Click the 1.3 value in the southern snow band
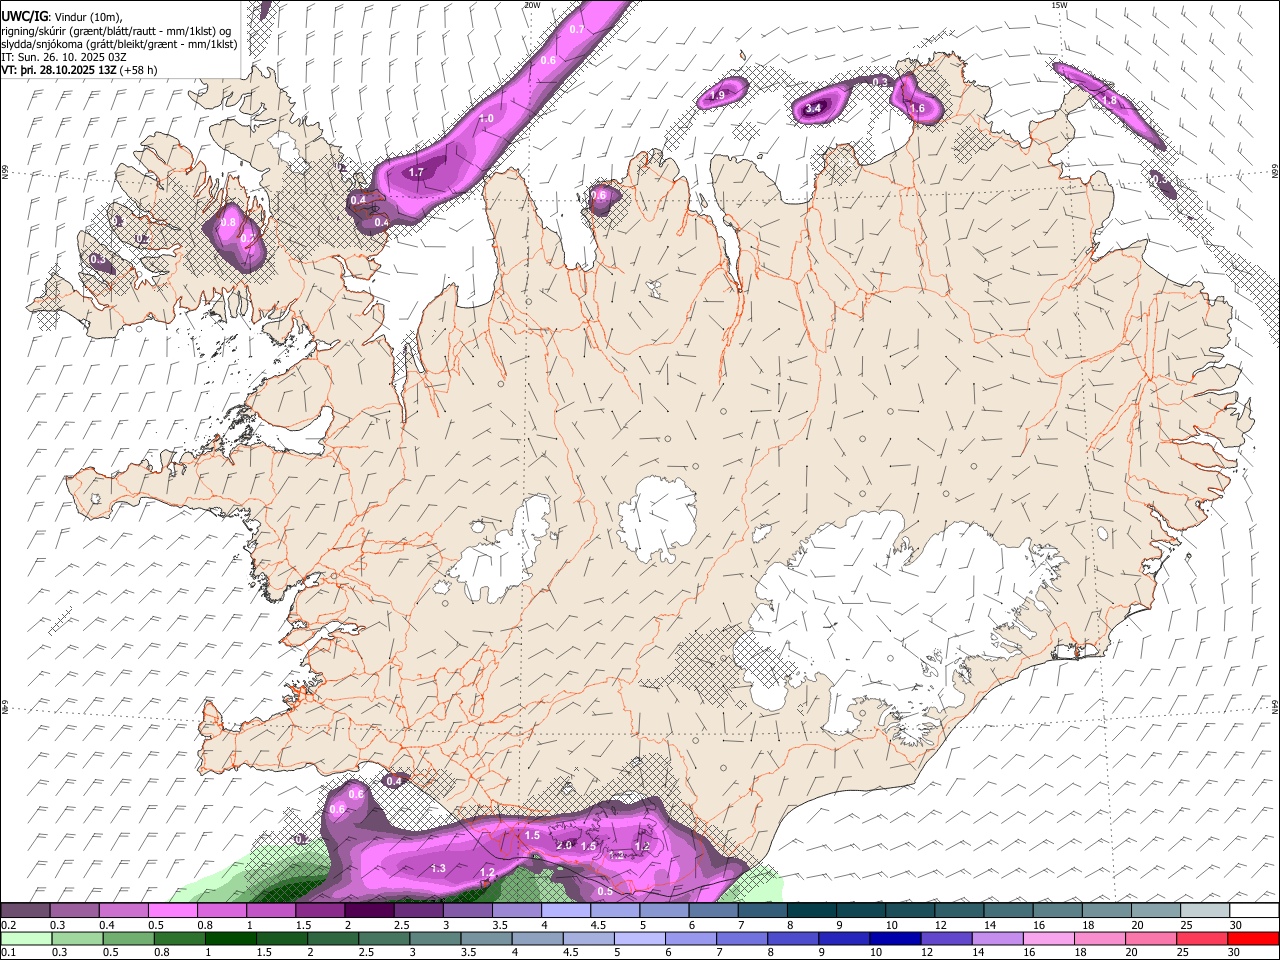Screen dimensions: 1280x960 click(x=438, y=868)
